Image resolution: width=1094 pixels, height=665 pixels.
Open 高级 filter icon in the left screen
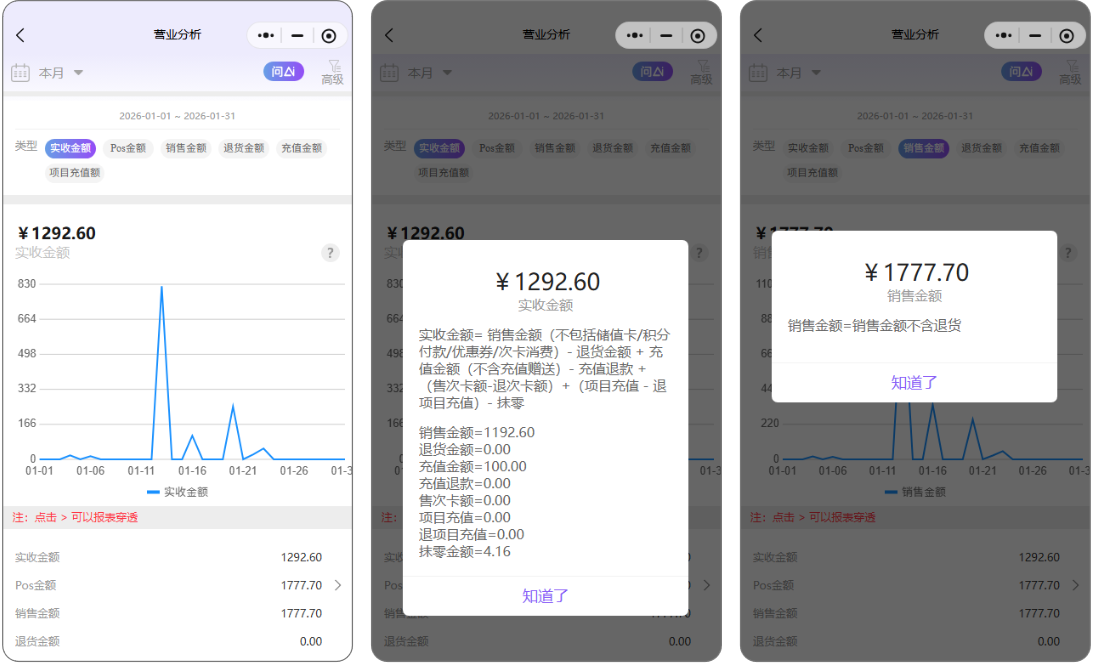click(332, 72)
